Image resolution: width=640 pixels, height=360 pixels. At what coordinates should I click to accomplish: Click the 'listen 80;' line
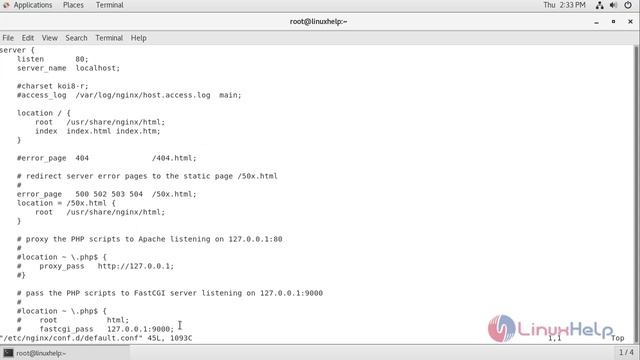click(x=52, y=59)
